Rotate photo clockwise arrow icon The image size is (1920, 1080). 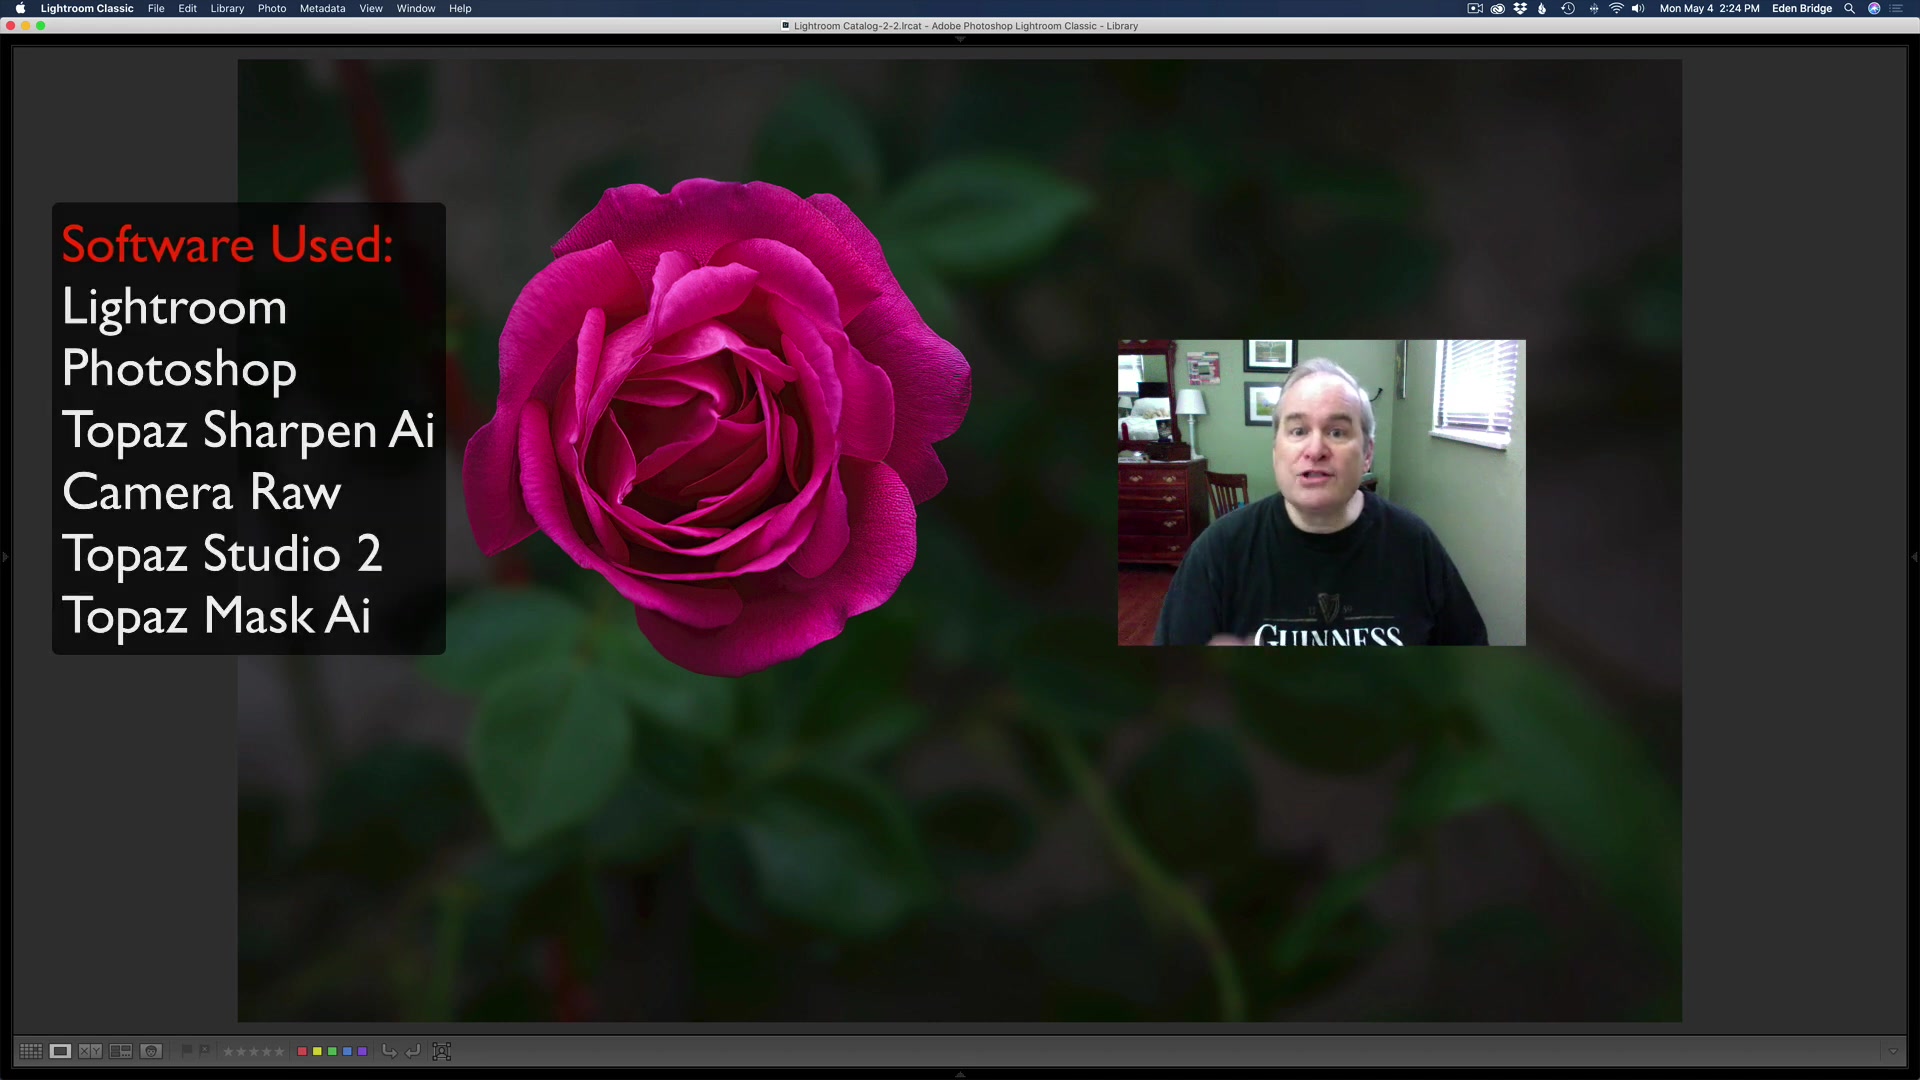pos(412,1051)
